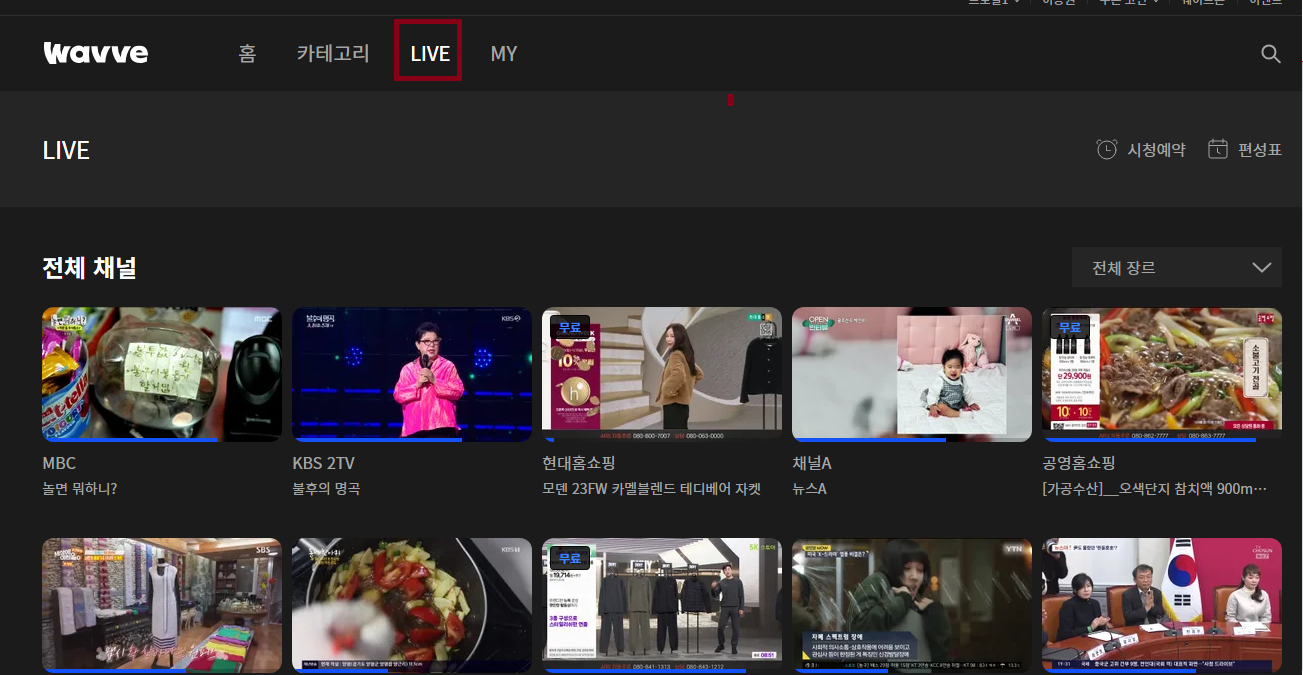Select title 모던 23FW 카멜블렌드 테디베어 자켓

coord(652,489)
